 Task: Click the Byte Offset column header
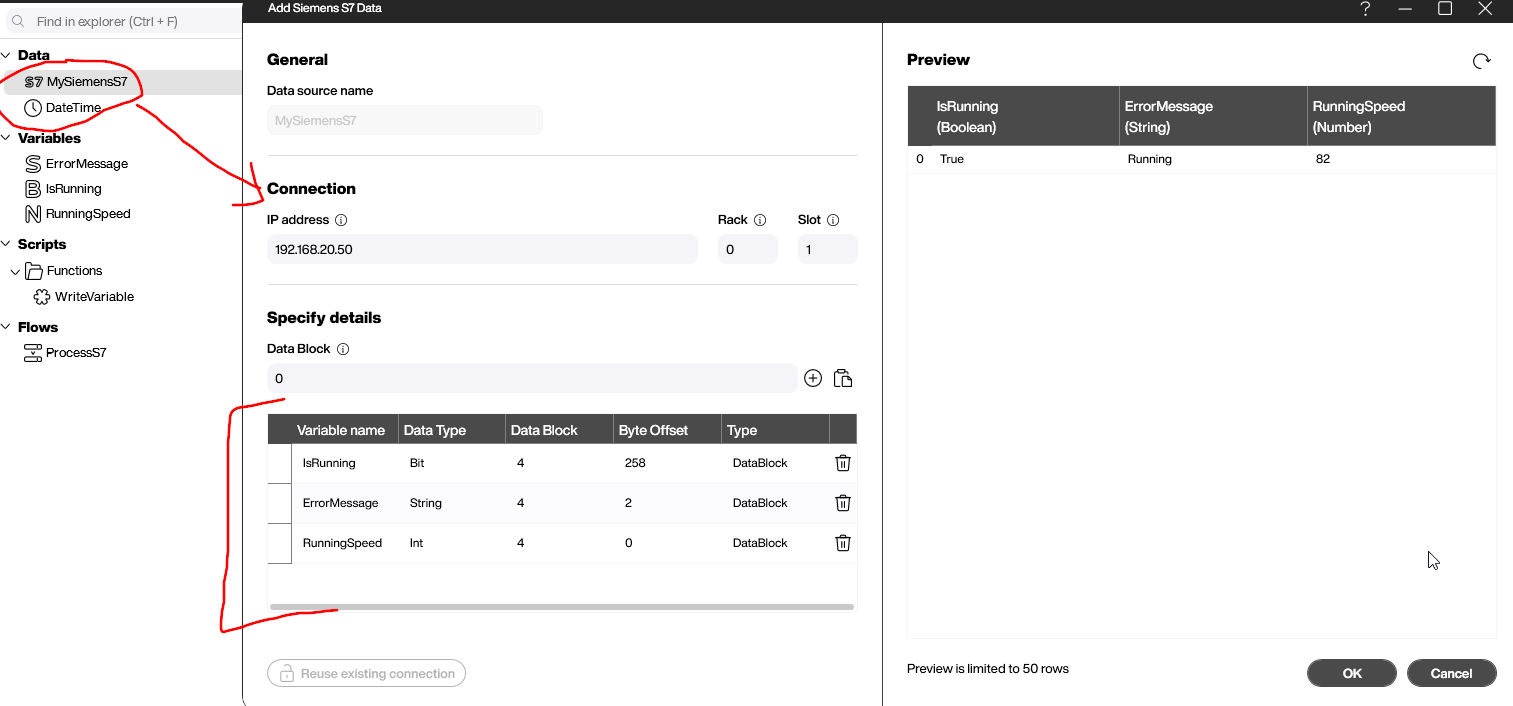click(668, 430)
